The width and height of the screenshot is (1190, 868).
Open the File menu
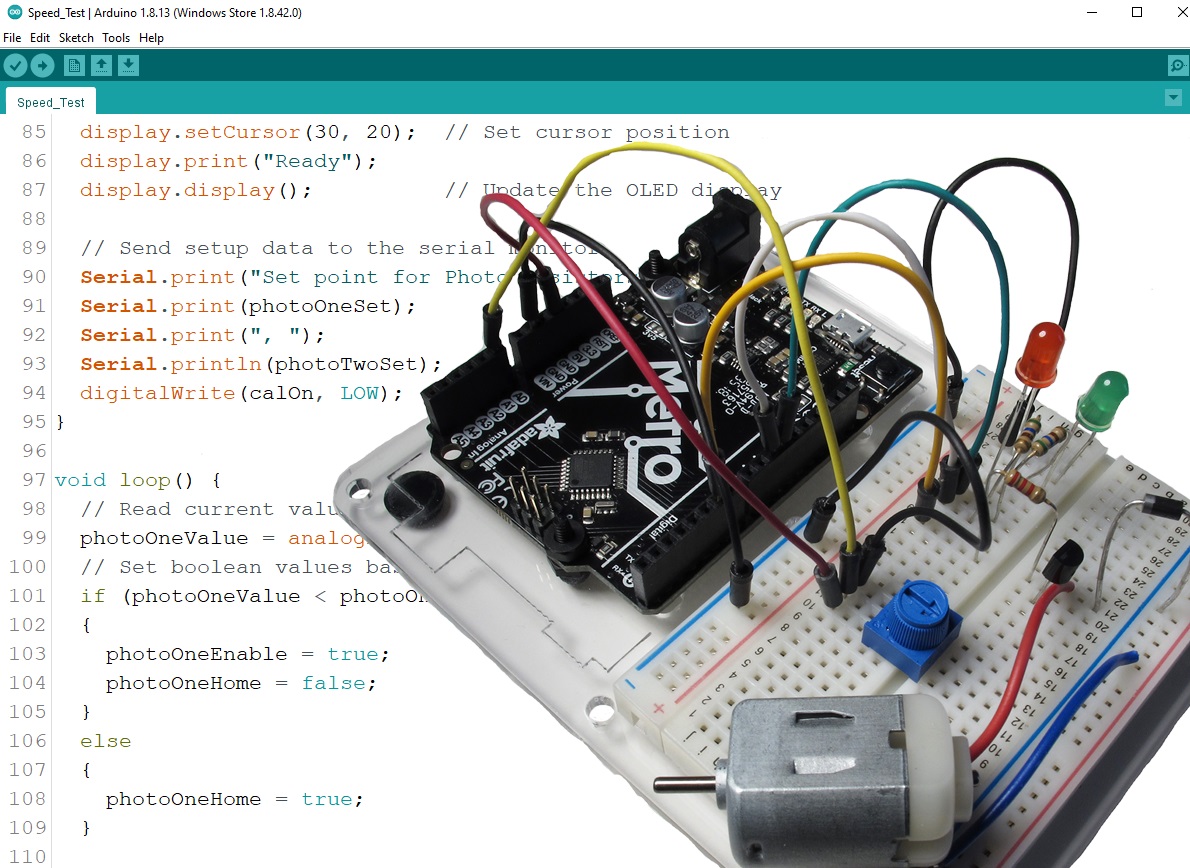[x=12, y=38]
